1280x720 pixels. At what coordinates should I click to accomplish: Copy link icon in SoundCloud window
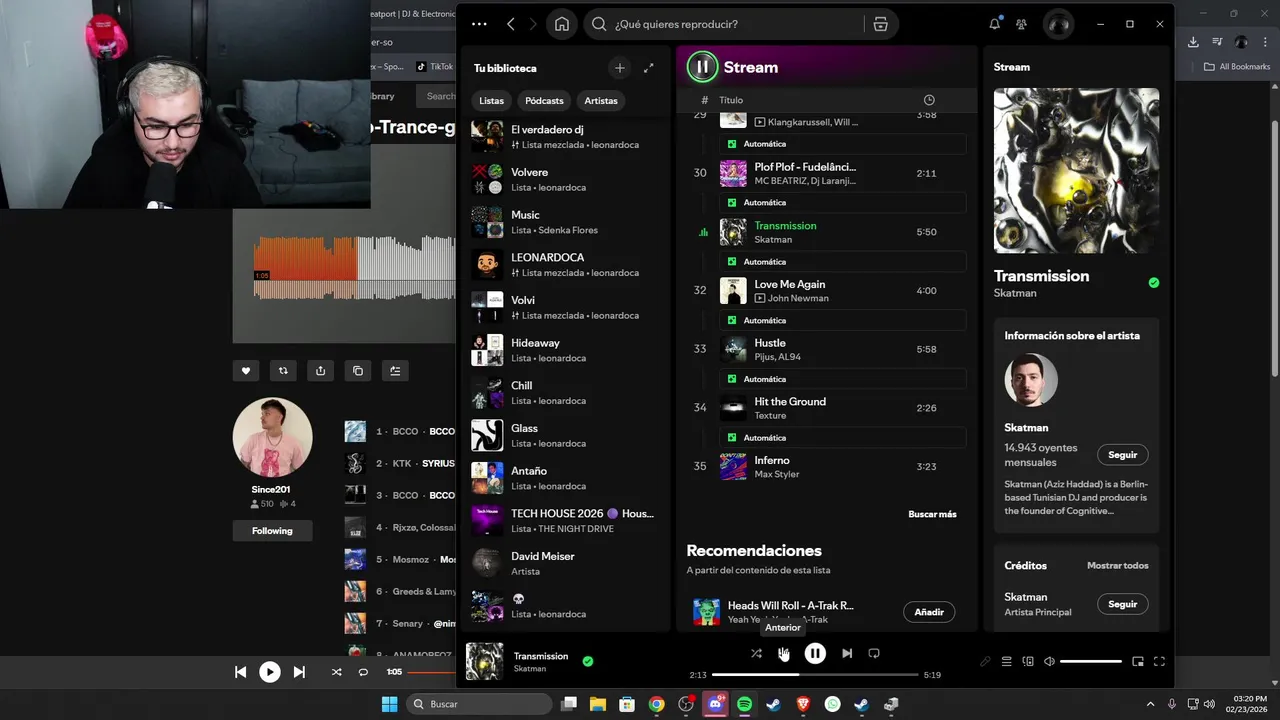pyautogui.click(x=358, y=370)
